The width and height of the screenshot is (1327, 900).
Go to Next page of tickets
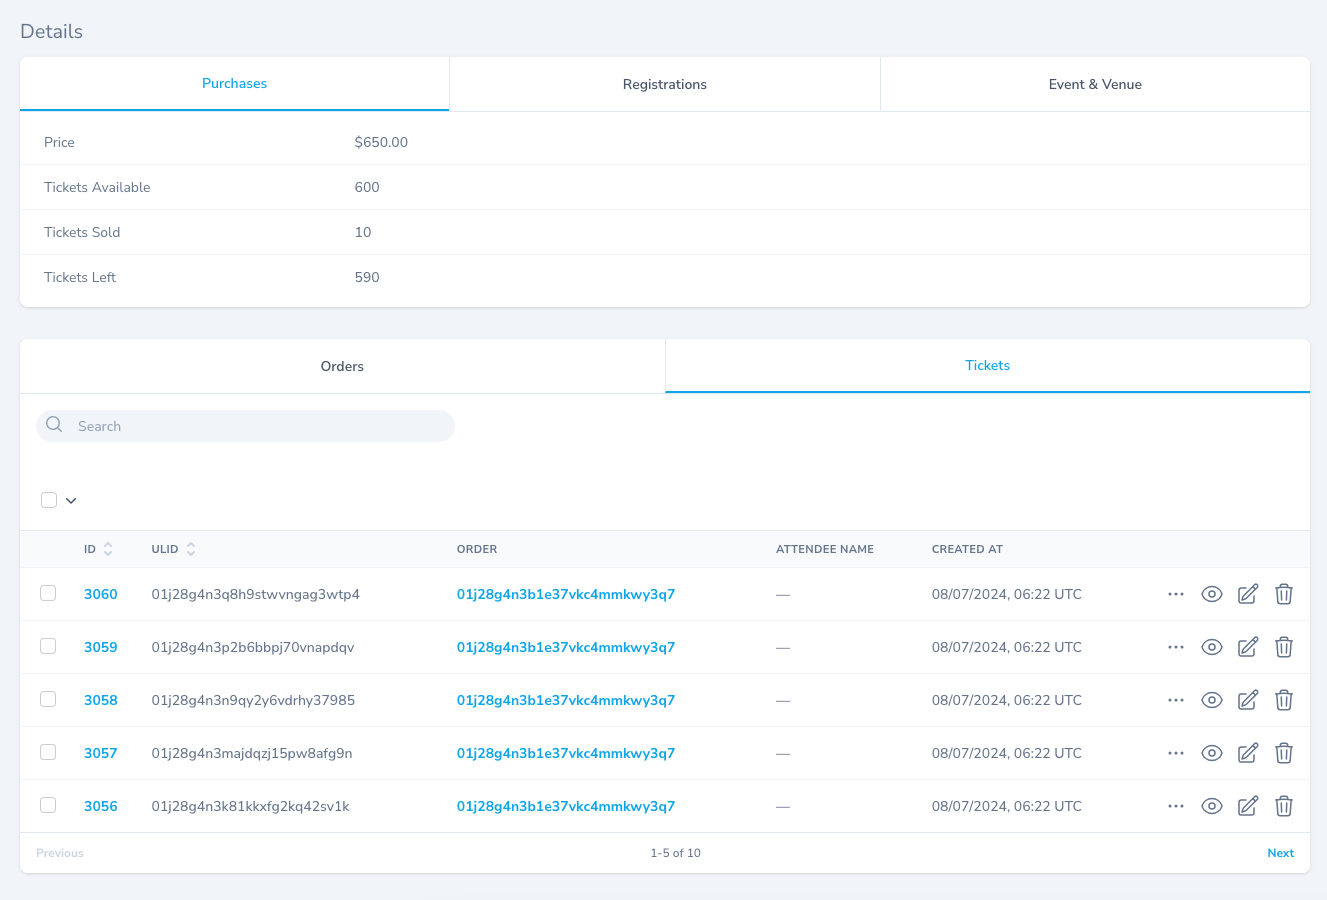coord(1280,853)
